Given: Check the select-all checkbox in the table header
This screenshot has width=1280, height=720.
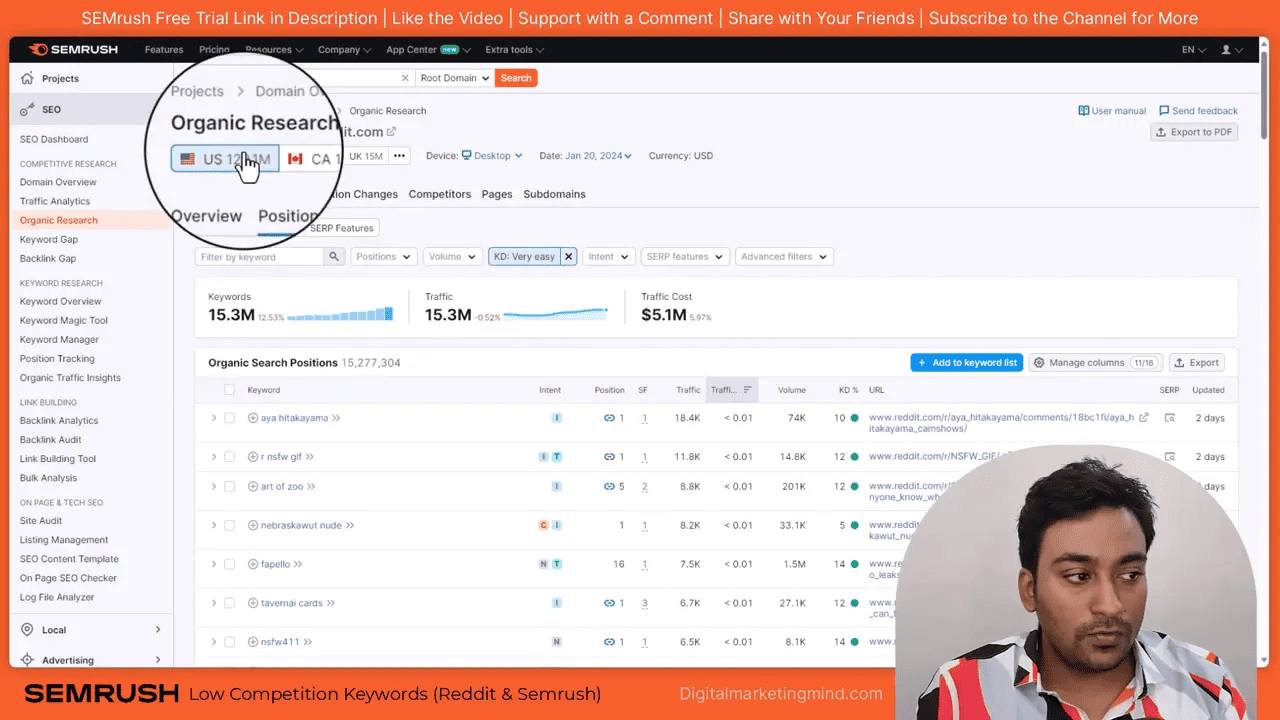Looking at the screenshot, I should click(x=229, y=389).
